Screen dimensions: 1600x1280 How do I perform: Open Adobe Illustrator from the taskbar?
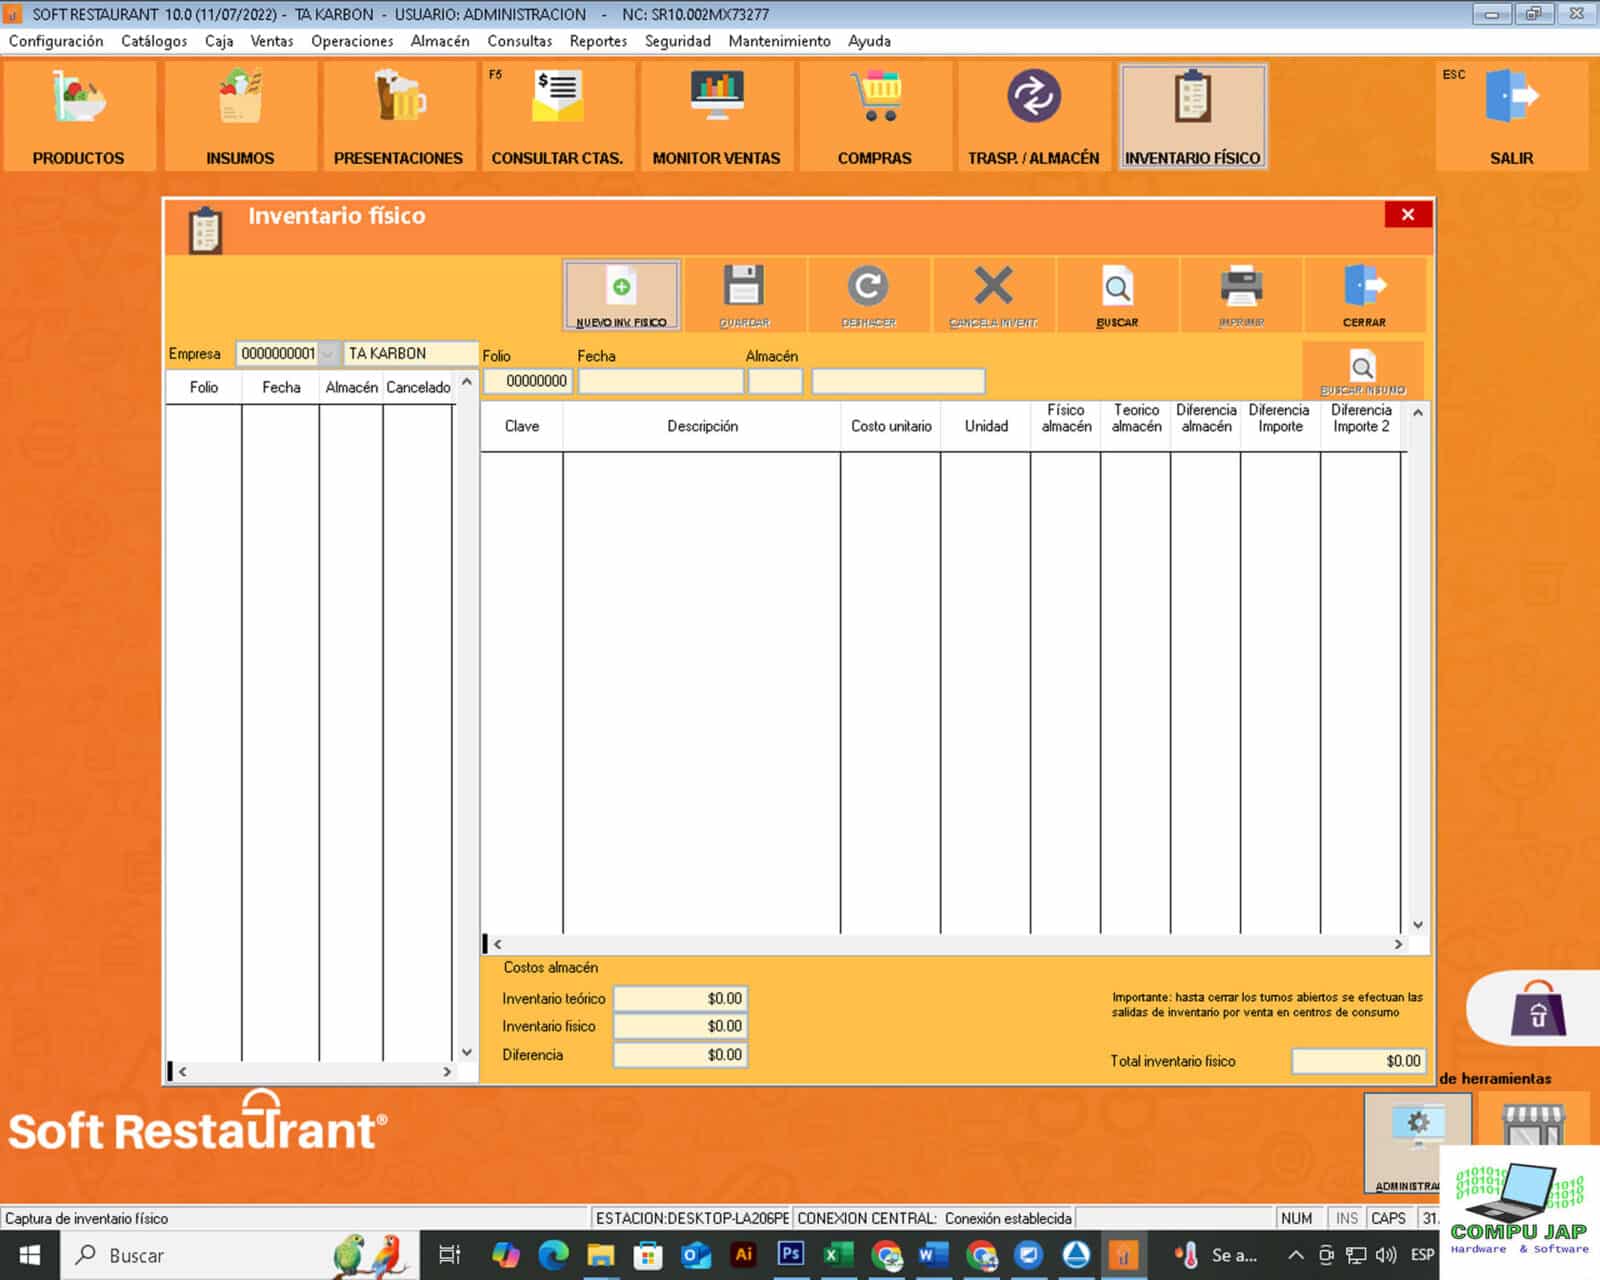[743, 1254]
